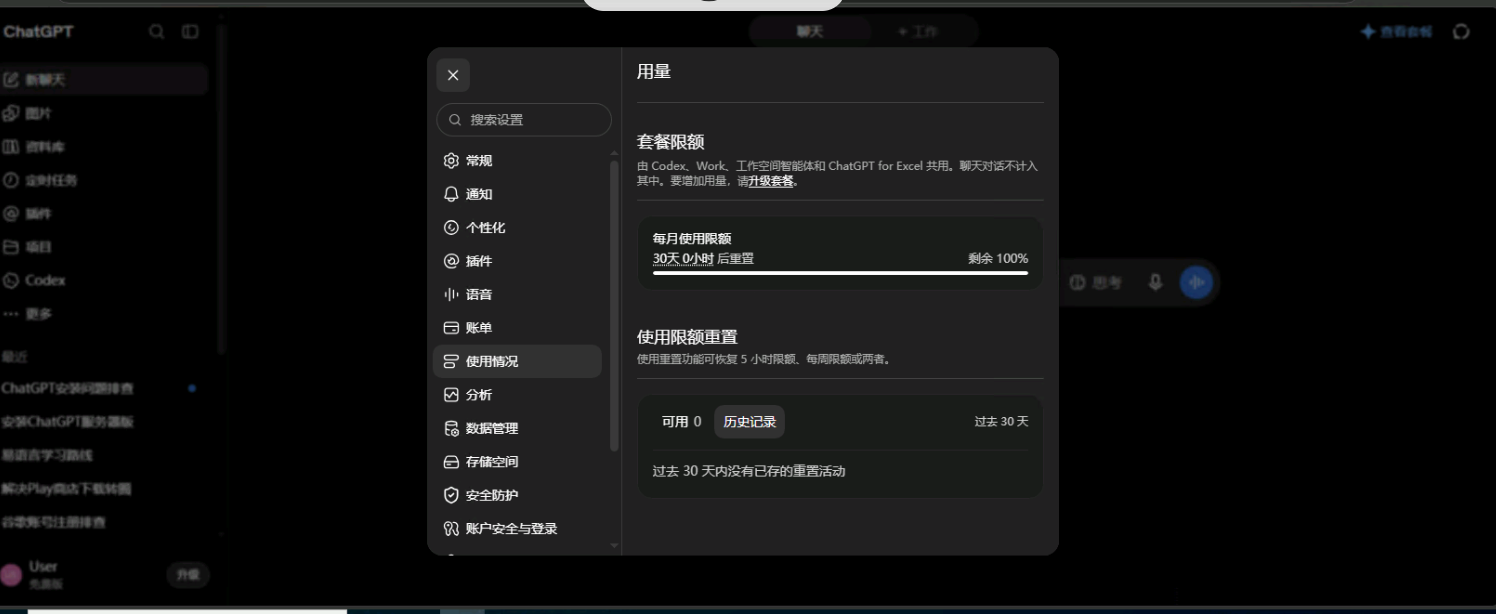Switch to the 历史记录 tab
This screenshot has width=1496, height=614.
(x=749, y=422)
